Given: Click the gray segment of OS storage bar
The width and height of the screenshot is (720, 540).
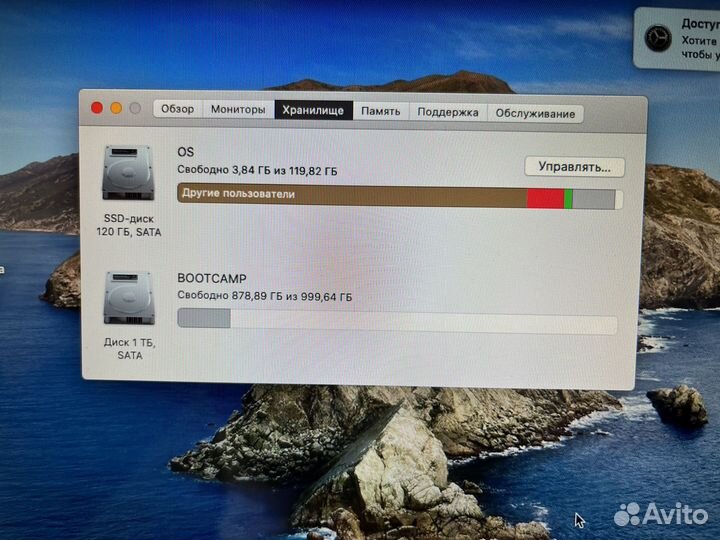Looking at the screenshot, I should [x=594, y=200].
